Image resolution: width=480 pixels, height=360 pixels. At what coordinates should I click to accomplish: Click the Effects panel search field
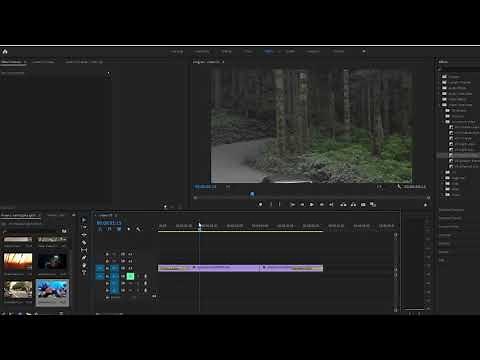pyautogui.click(x=459, y=69)
